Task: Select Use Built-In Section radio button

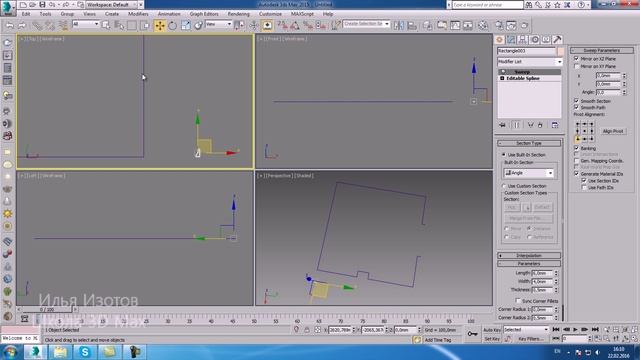Action: pos(504,155)
